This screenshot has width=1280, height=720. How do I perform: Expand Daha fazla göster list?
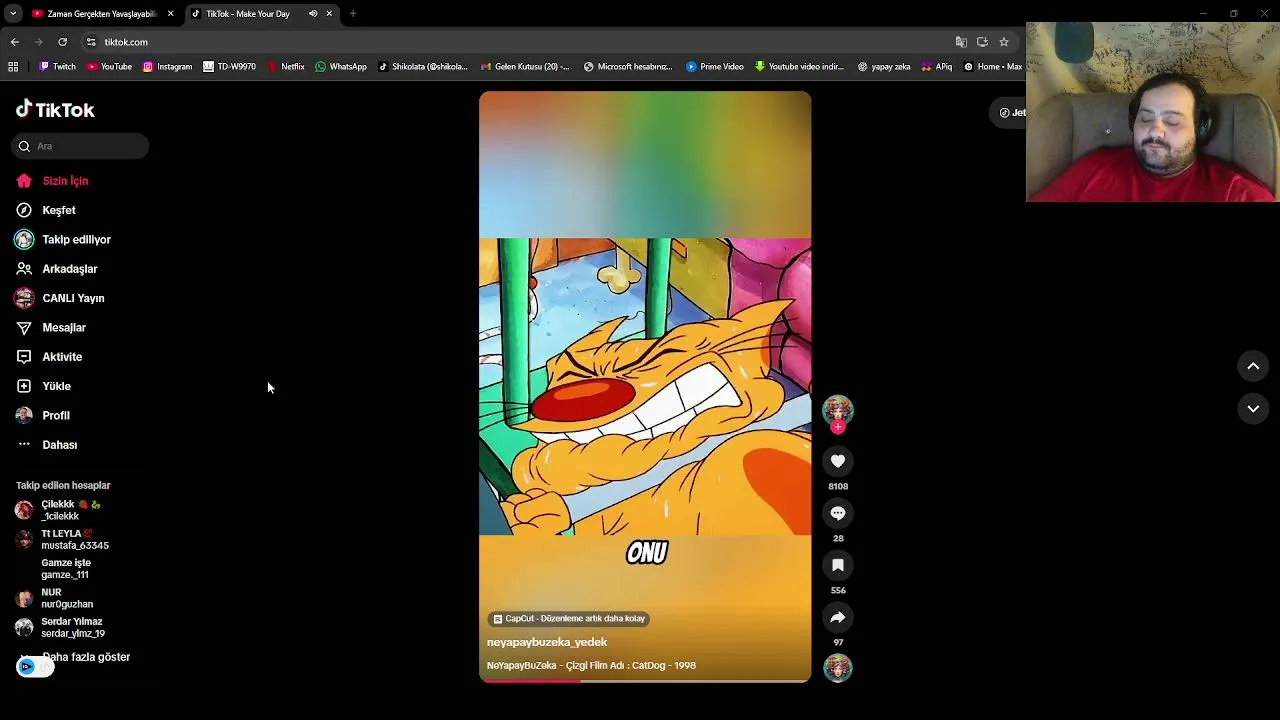[86, 657]
